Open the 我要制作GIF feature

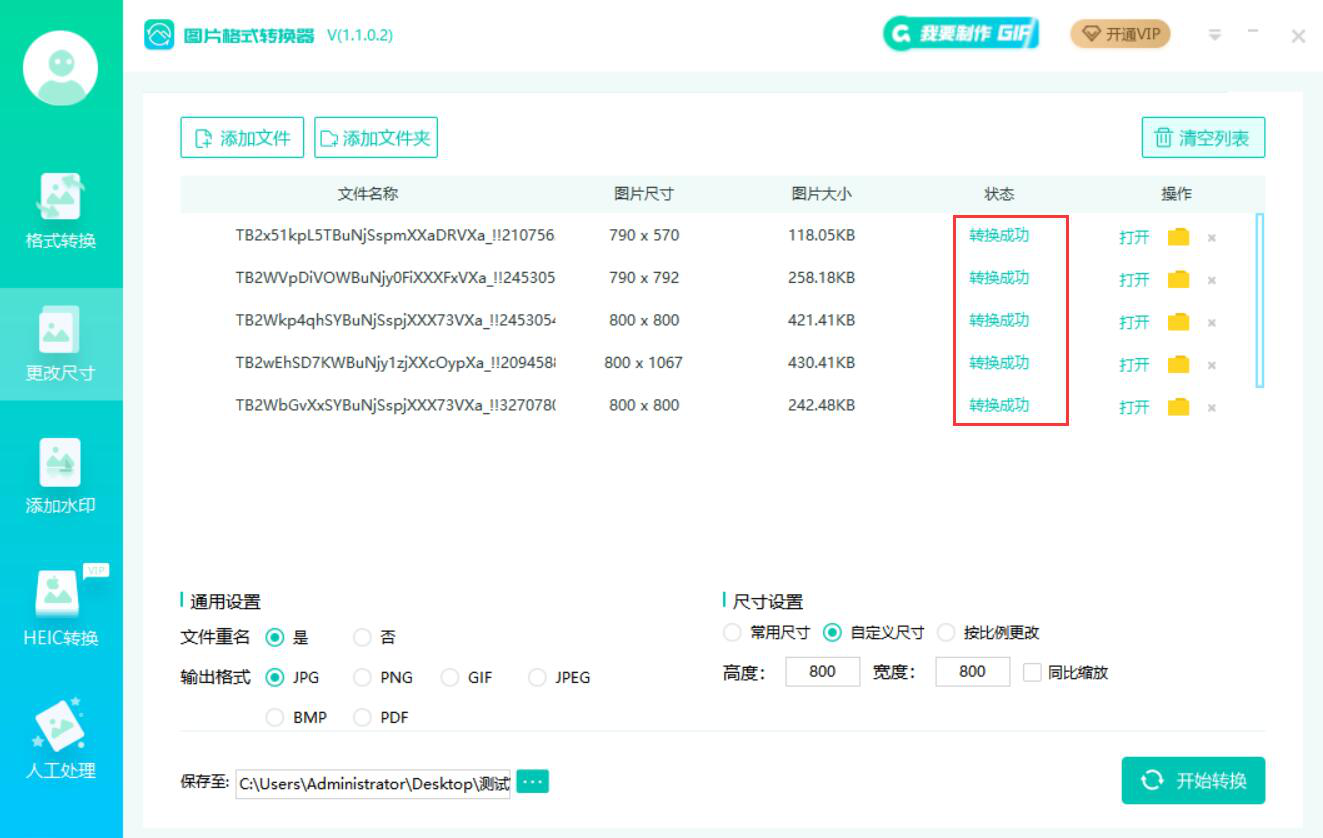click(x=961, y=34)
